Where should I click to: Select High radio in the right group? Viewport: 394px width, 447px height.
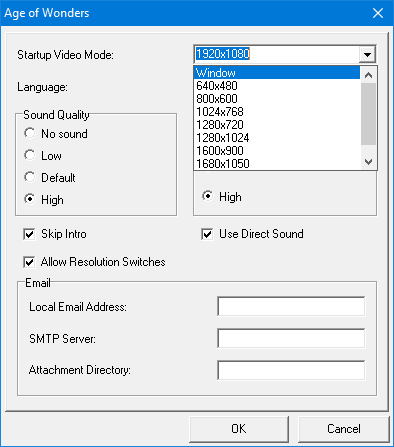[x=208, y=196]
